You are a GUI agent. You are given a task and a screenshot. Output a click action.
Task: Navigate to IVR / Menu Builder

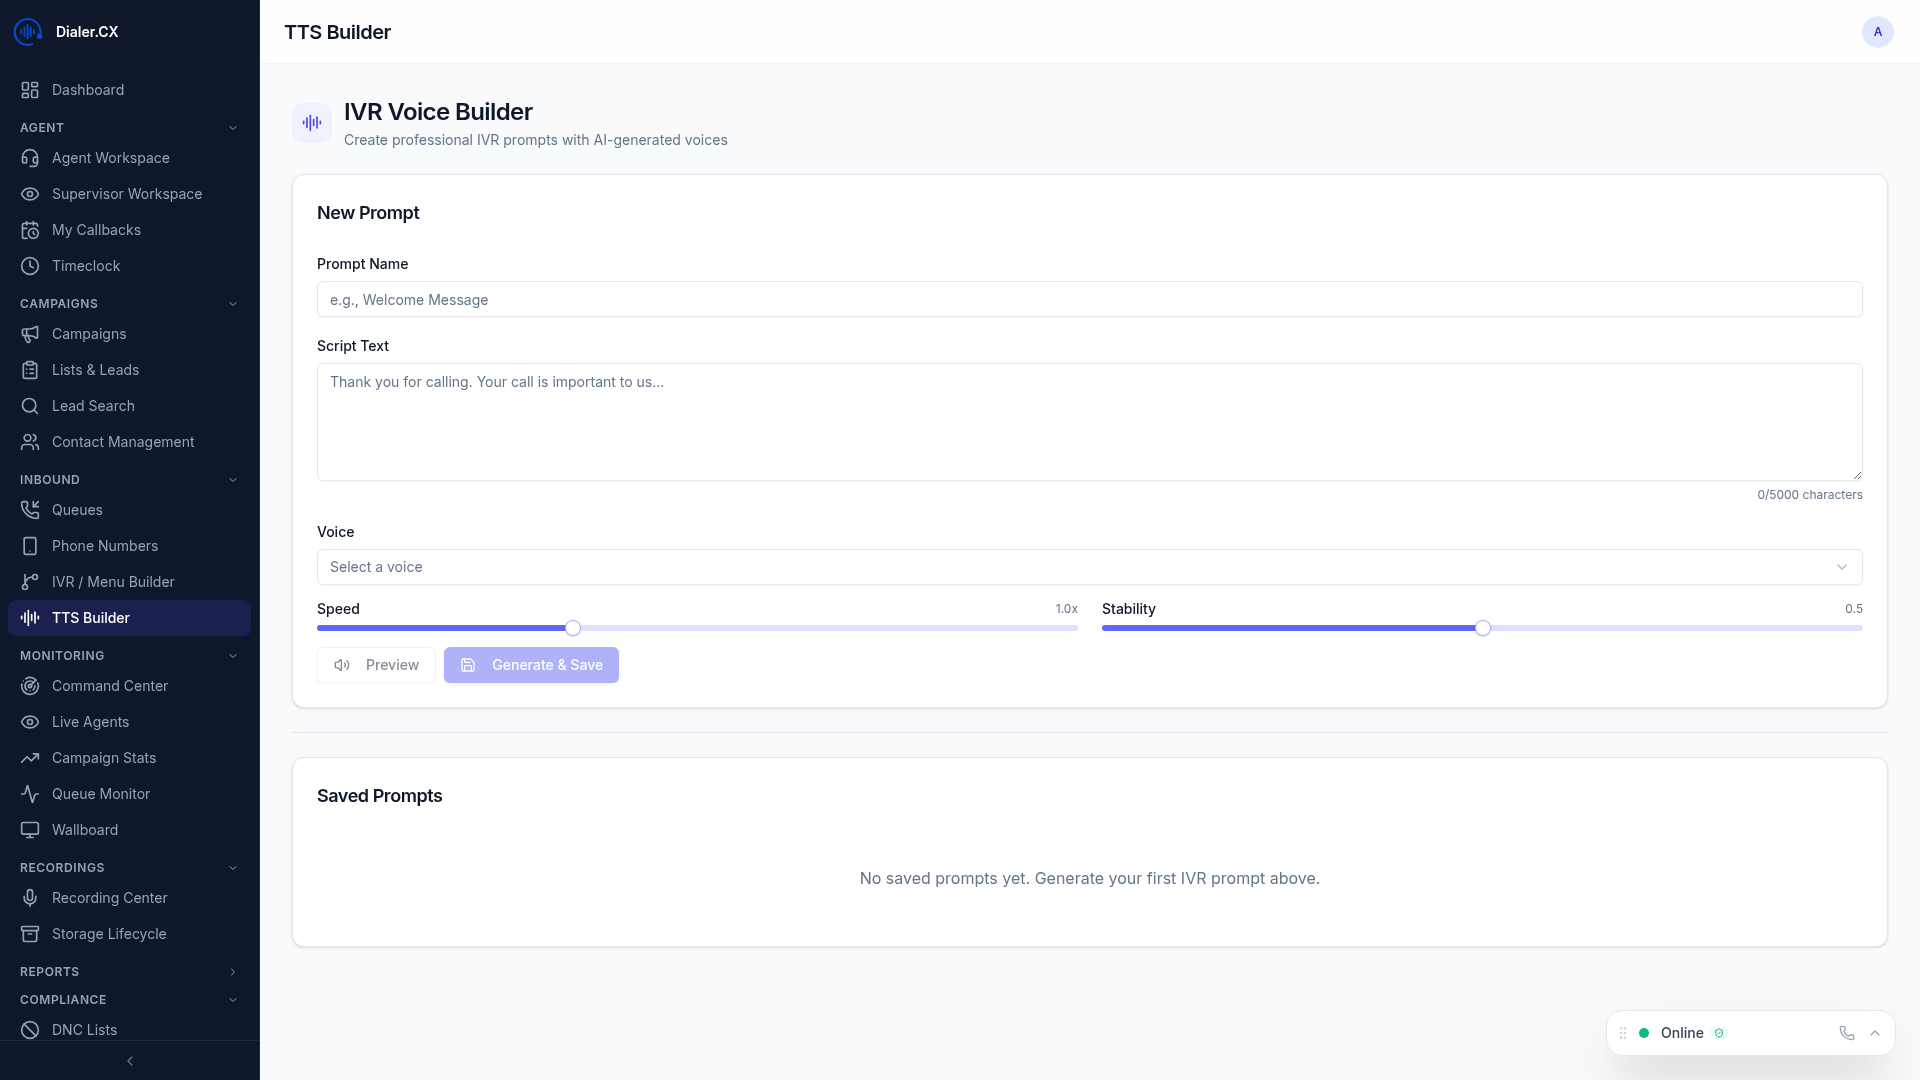coord(115,581)
